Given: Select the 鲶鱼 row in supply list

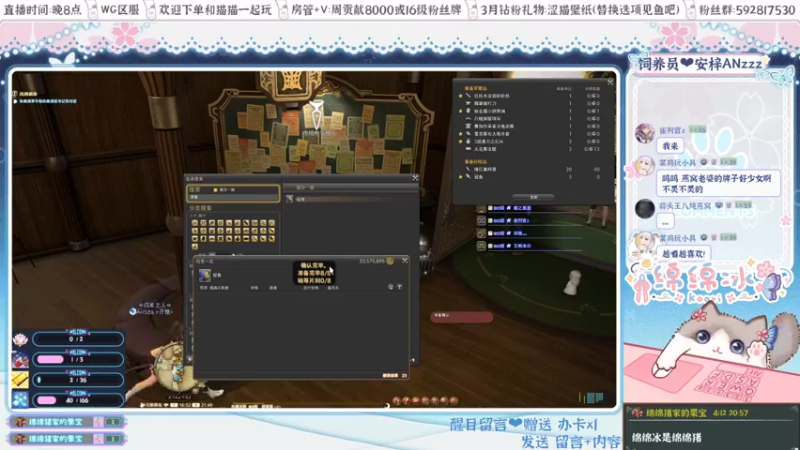Looking at the screenshot, I should click(531, 177).
